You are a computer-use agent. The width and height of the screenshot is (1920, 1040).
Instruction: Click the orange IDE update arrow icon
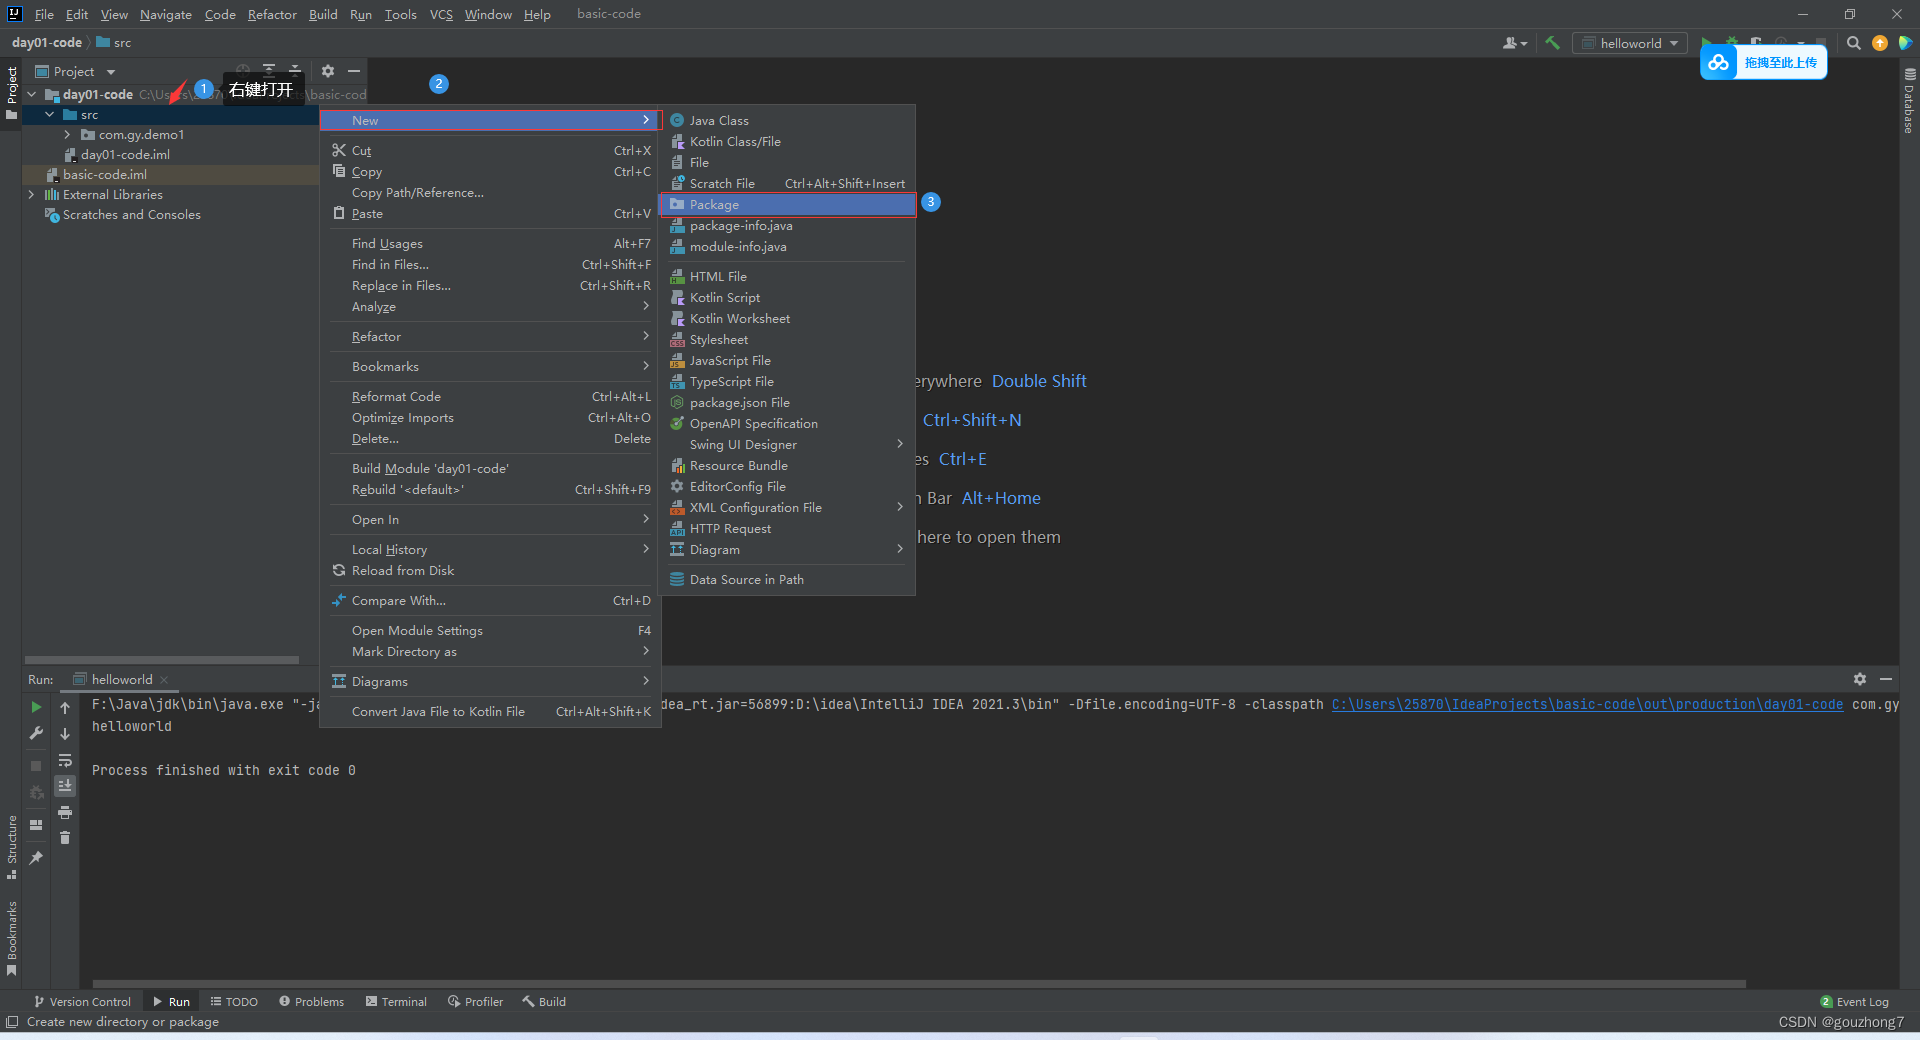[x=1880, y=43]
